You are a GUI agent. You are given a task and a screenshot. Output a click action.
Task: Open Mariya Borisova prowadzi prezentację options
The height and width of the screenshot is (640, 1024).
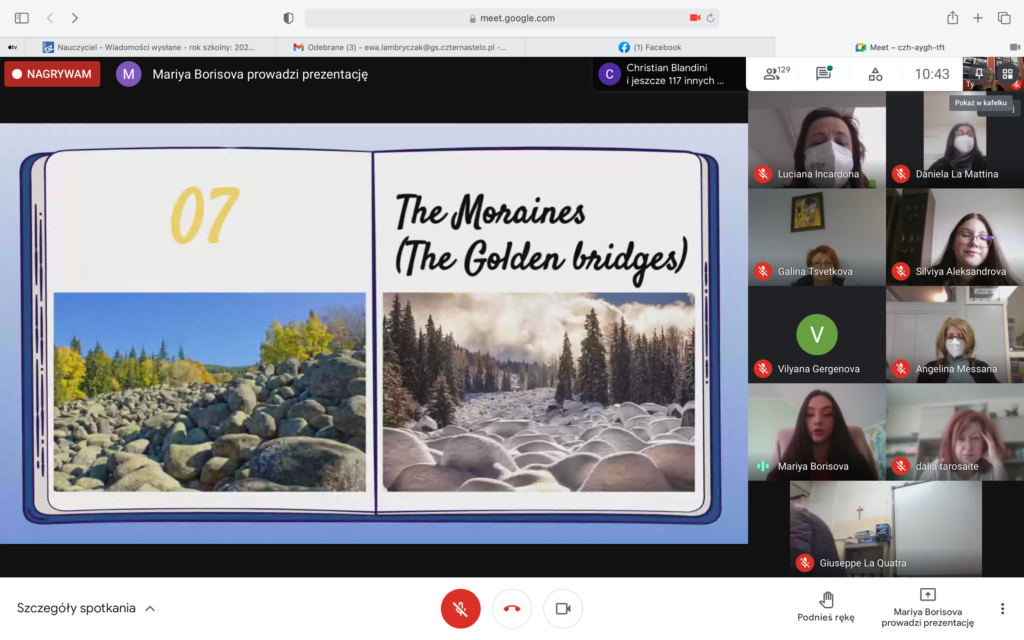coord(927,607)
